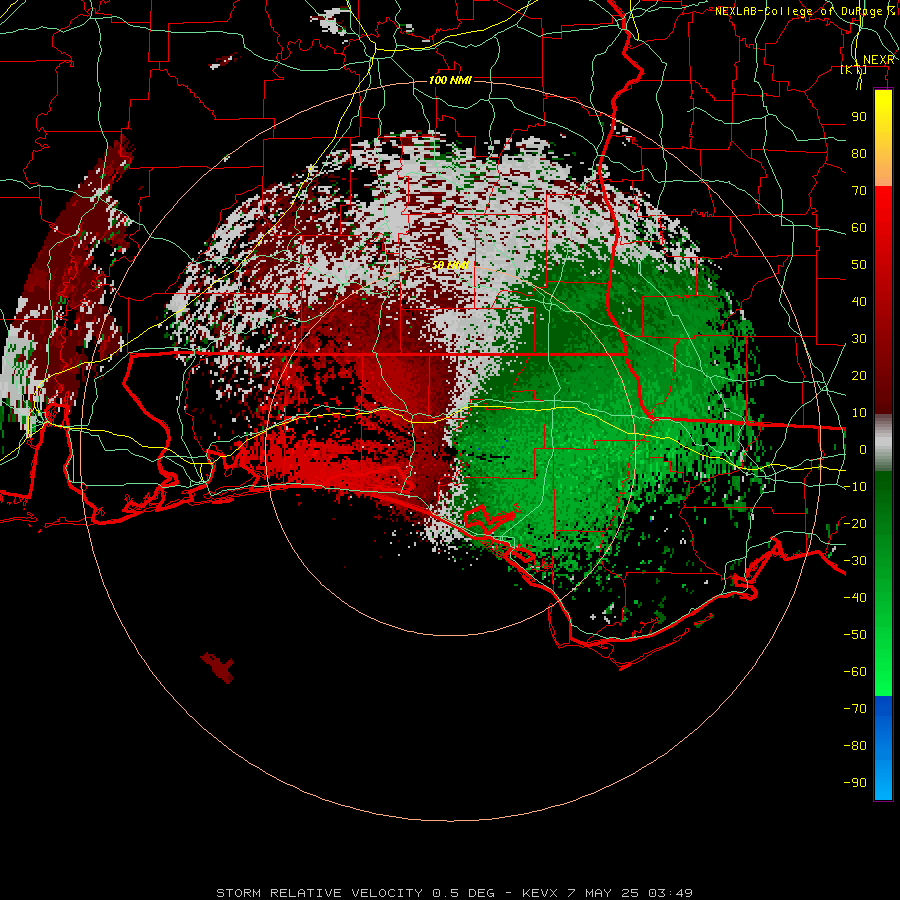900x900 pixels.
Task: Click the isolated dark red echo over the Gulf
Action: pyautogui.click(x=219, y=667)
